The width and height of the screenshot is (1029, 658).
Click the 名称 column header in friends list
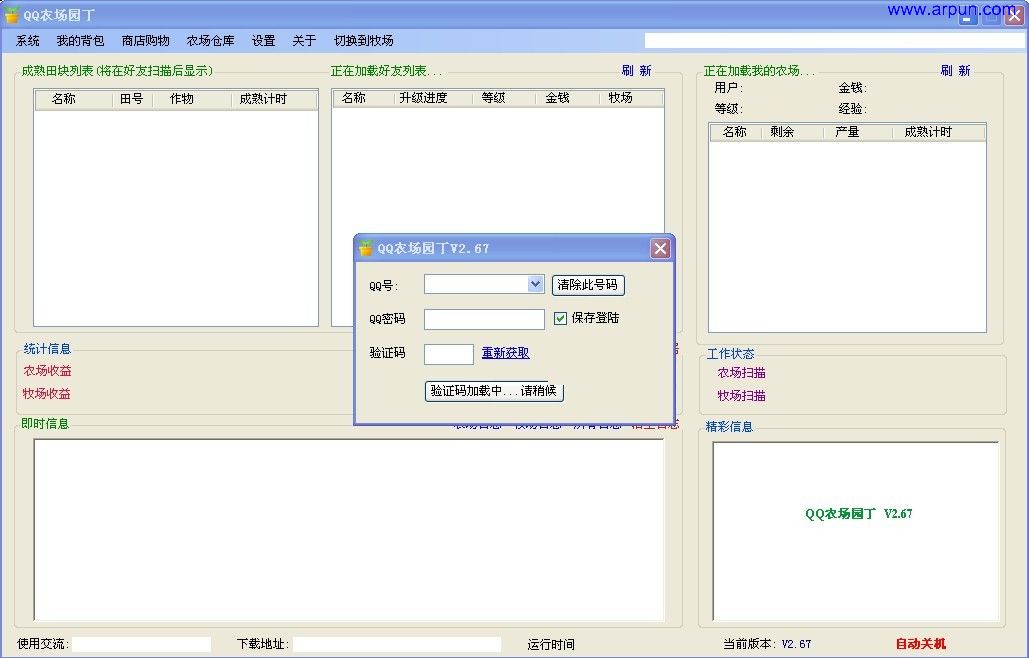tap(363, 98)
